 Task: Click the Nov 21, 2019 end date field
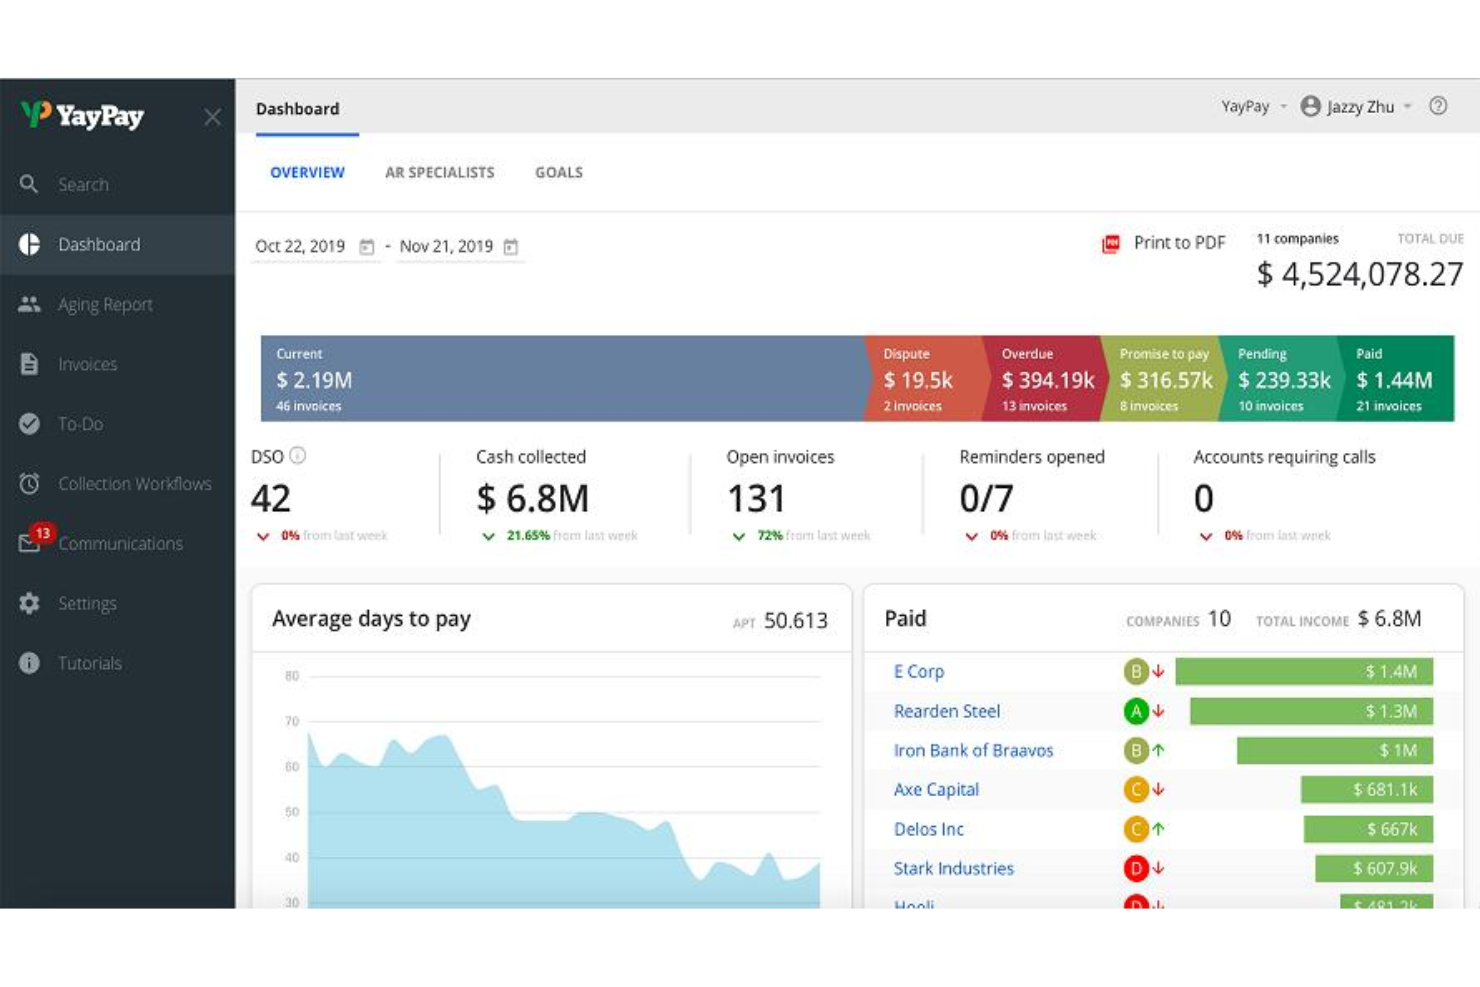point(459,247)
